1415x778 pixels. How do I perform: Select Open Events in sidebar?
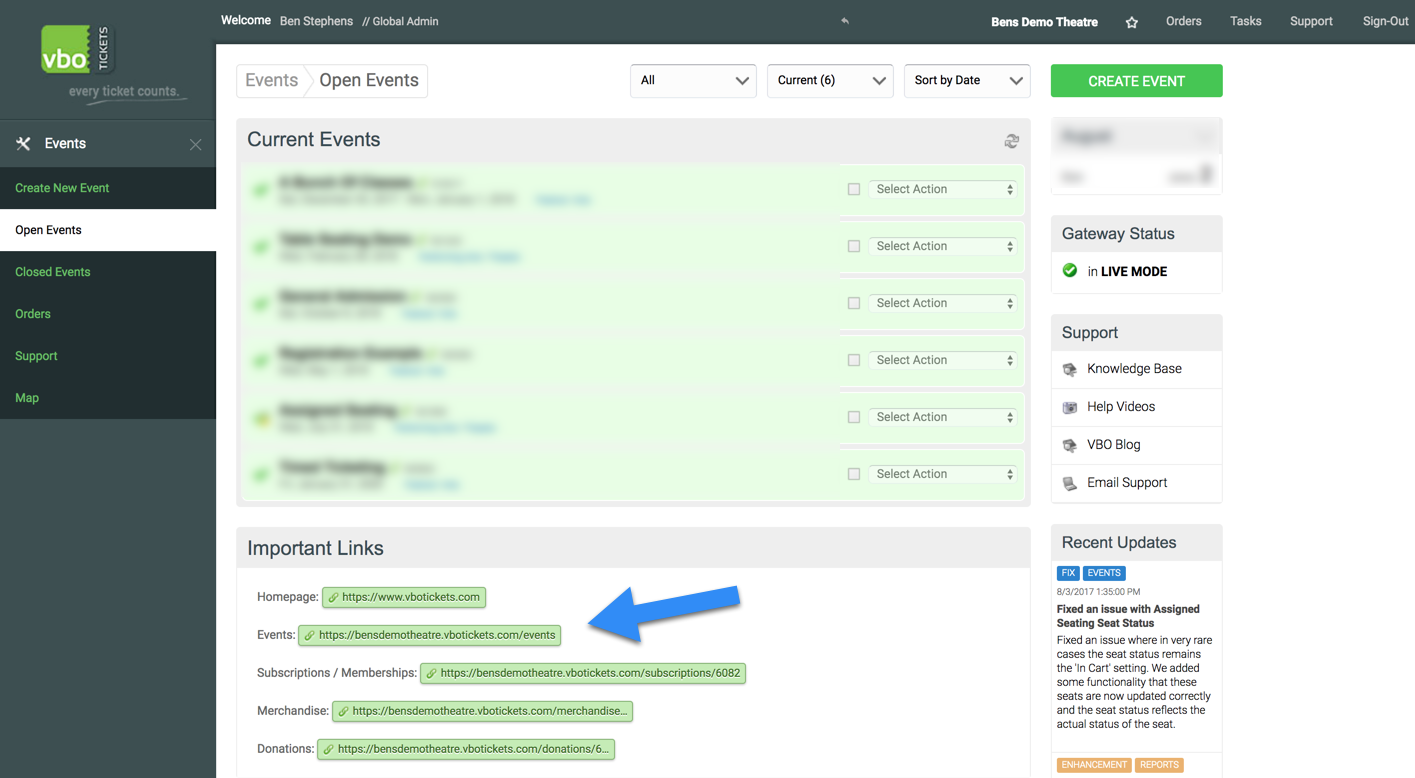(108, 230)
